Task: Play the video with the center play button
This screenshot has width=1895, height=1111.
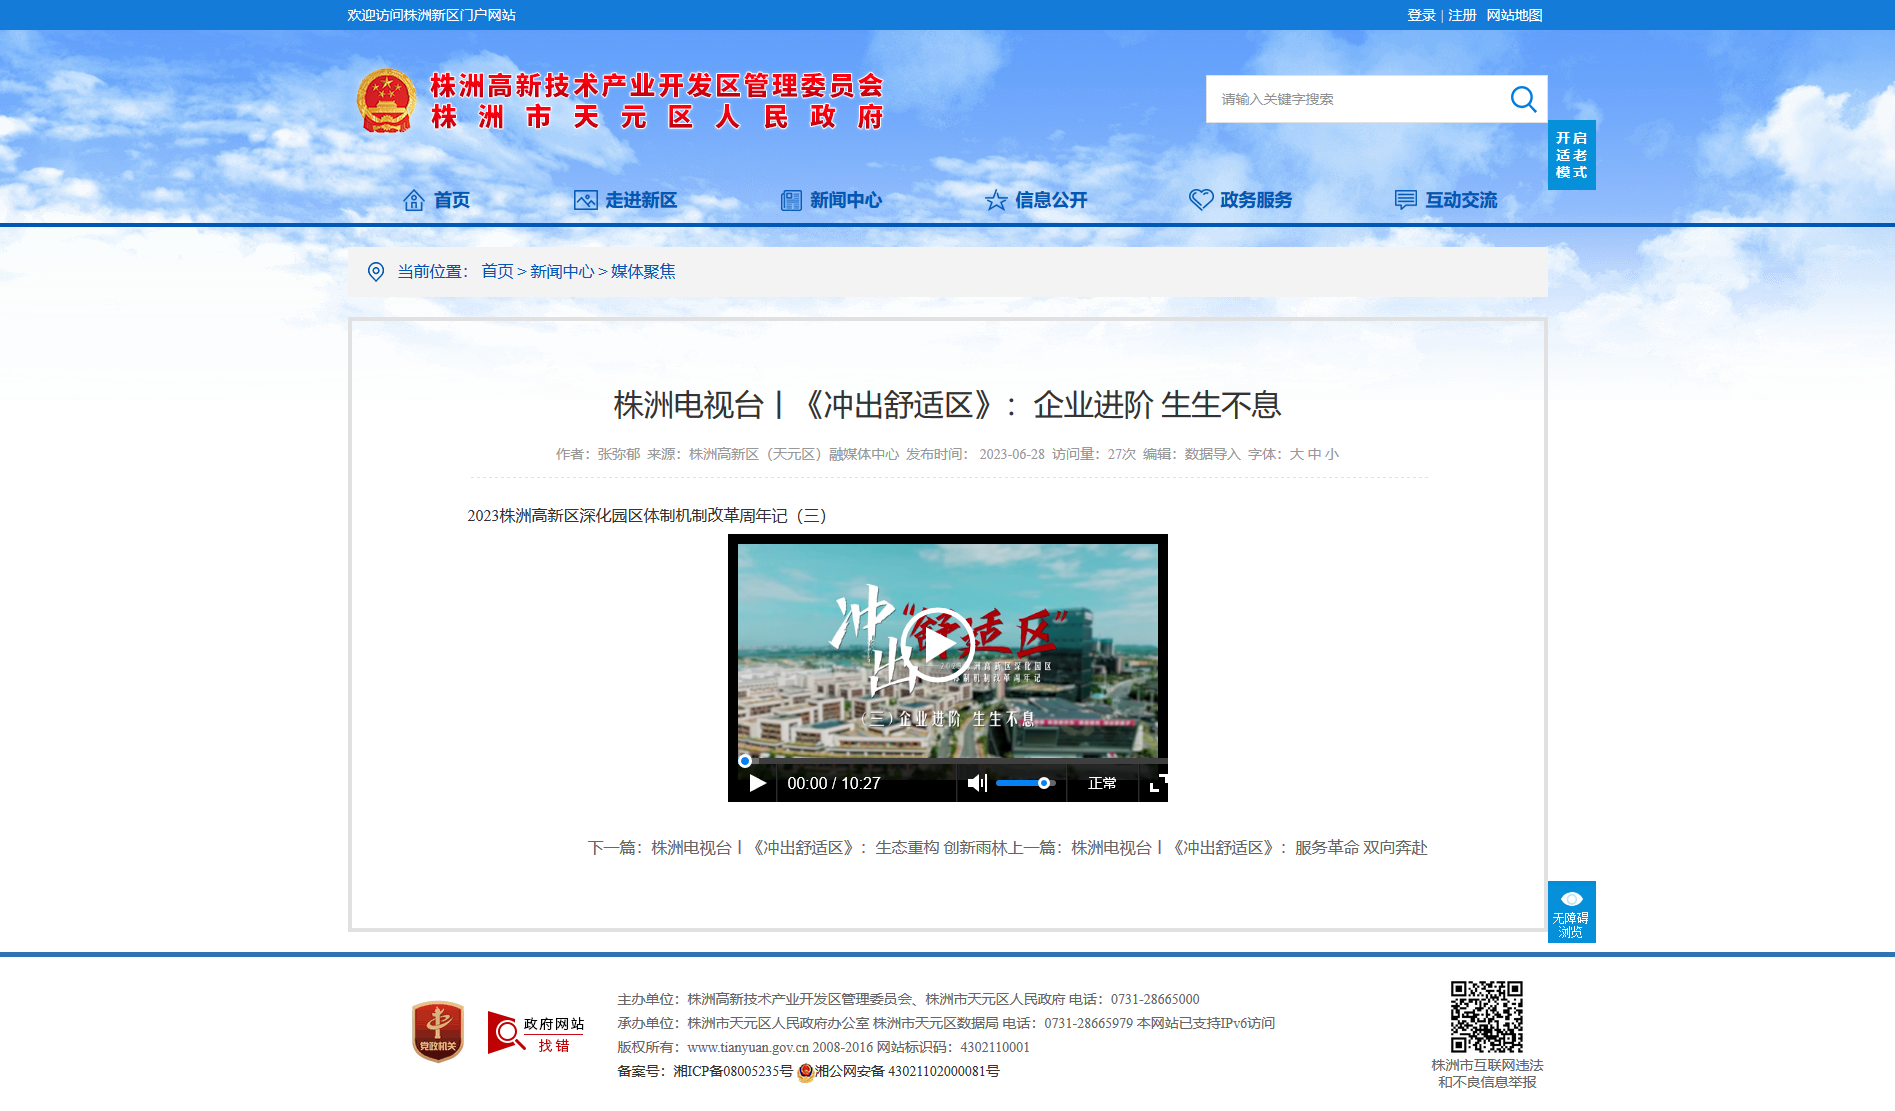Action: (x=937, y=644)
